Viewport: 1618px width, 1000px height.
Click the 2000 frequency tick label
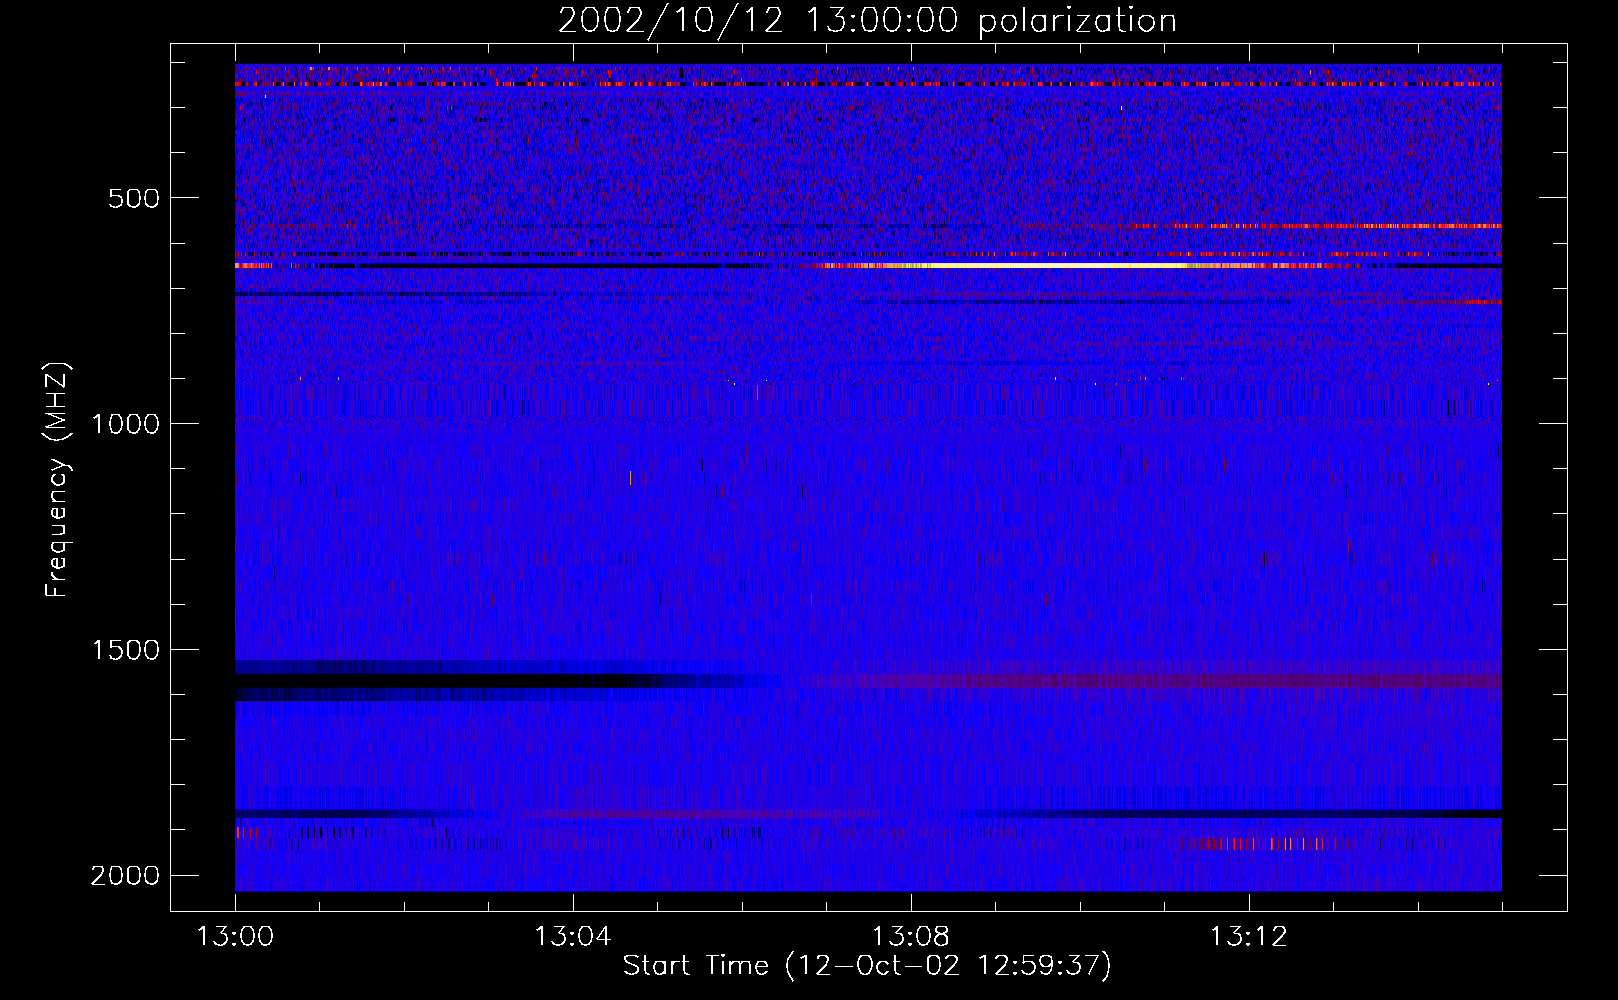tap(125, 876)
